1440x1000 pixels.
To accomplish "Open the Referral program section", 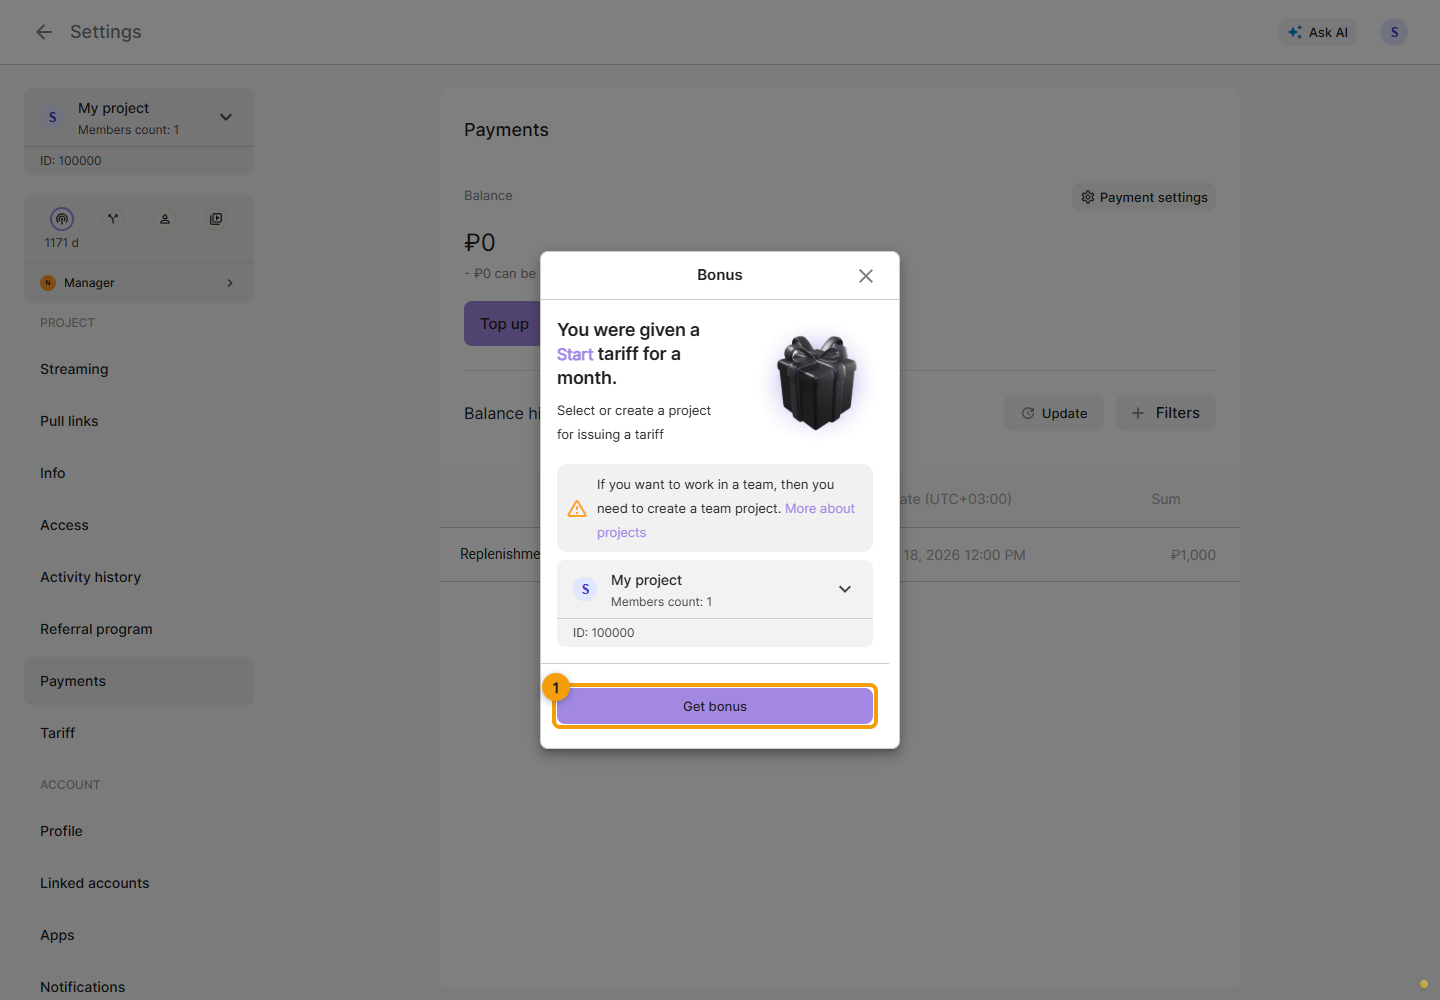I will [139, 629].
